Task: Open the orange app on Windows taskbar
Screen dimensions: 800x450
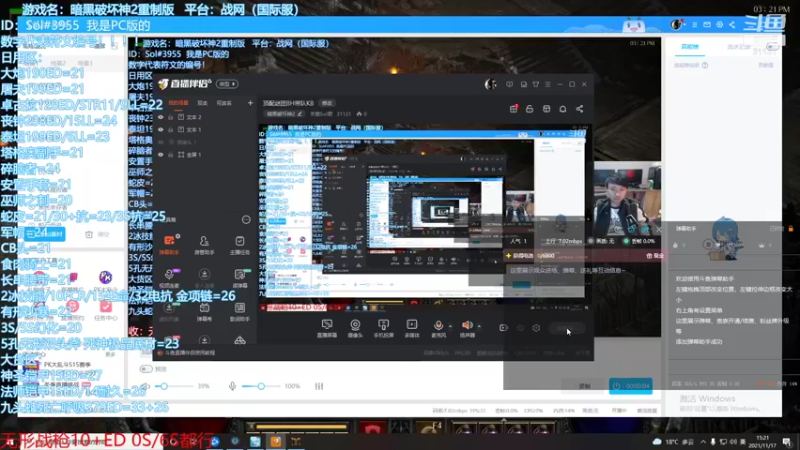Action: pos(276,441)
